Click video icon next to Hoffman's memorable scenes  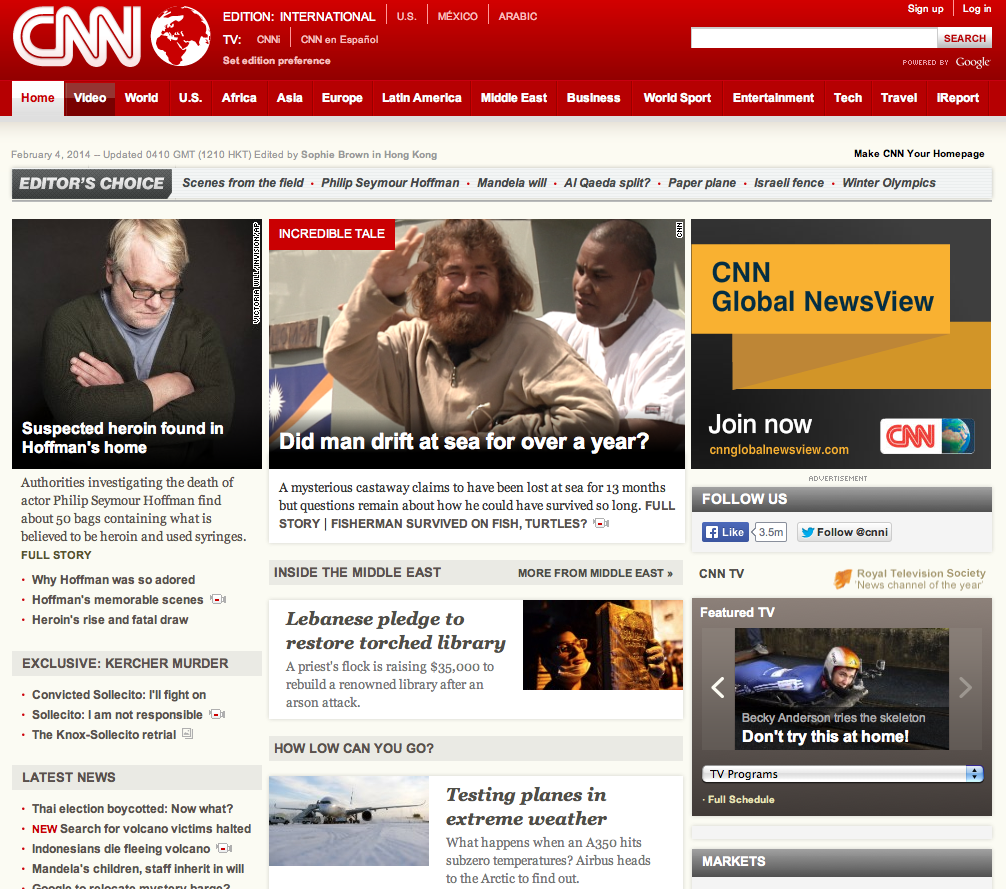click(x=218, y=599)
